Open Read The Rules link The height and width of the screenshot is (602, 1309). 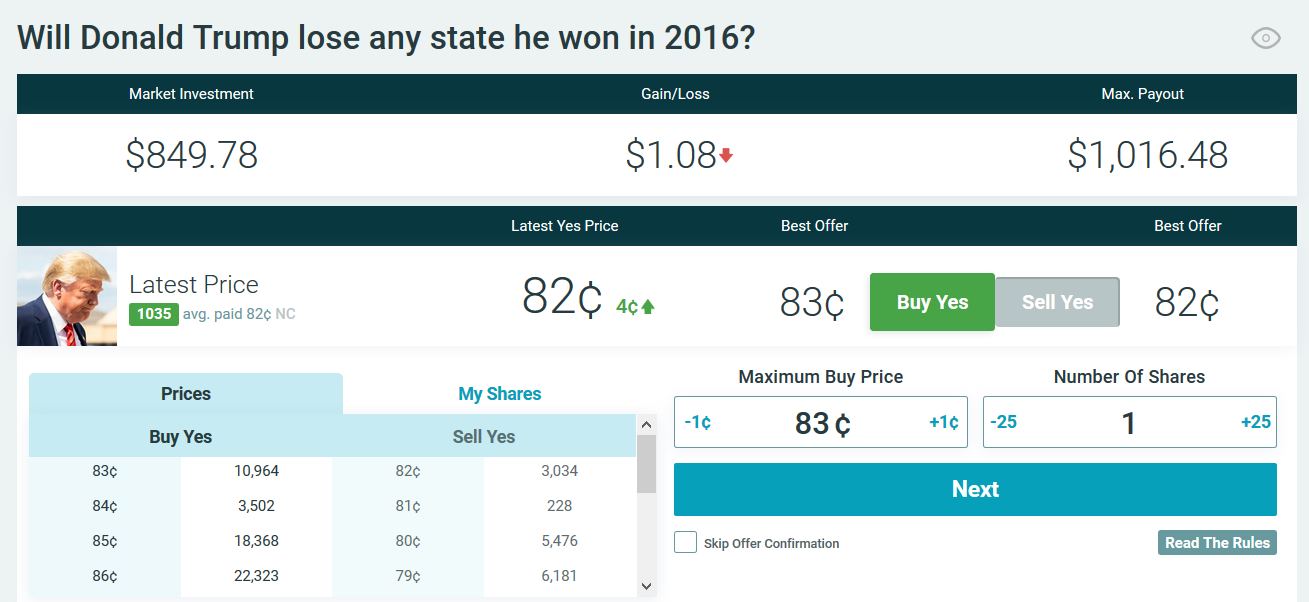pos(1217,543)
